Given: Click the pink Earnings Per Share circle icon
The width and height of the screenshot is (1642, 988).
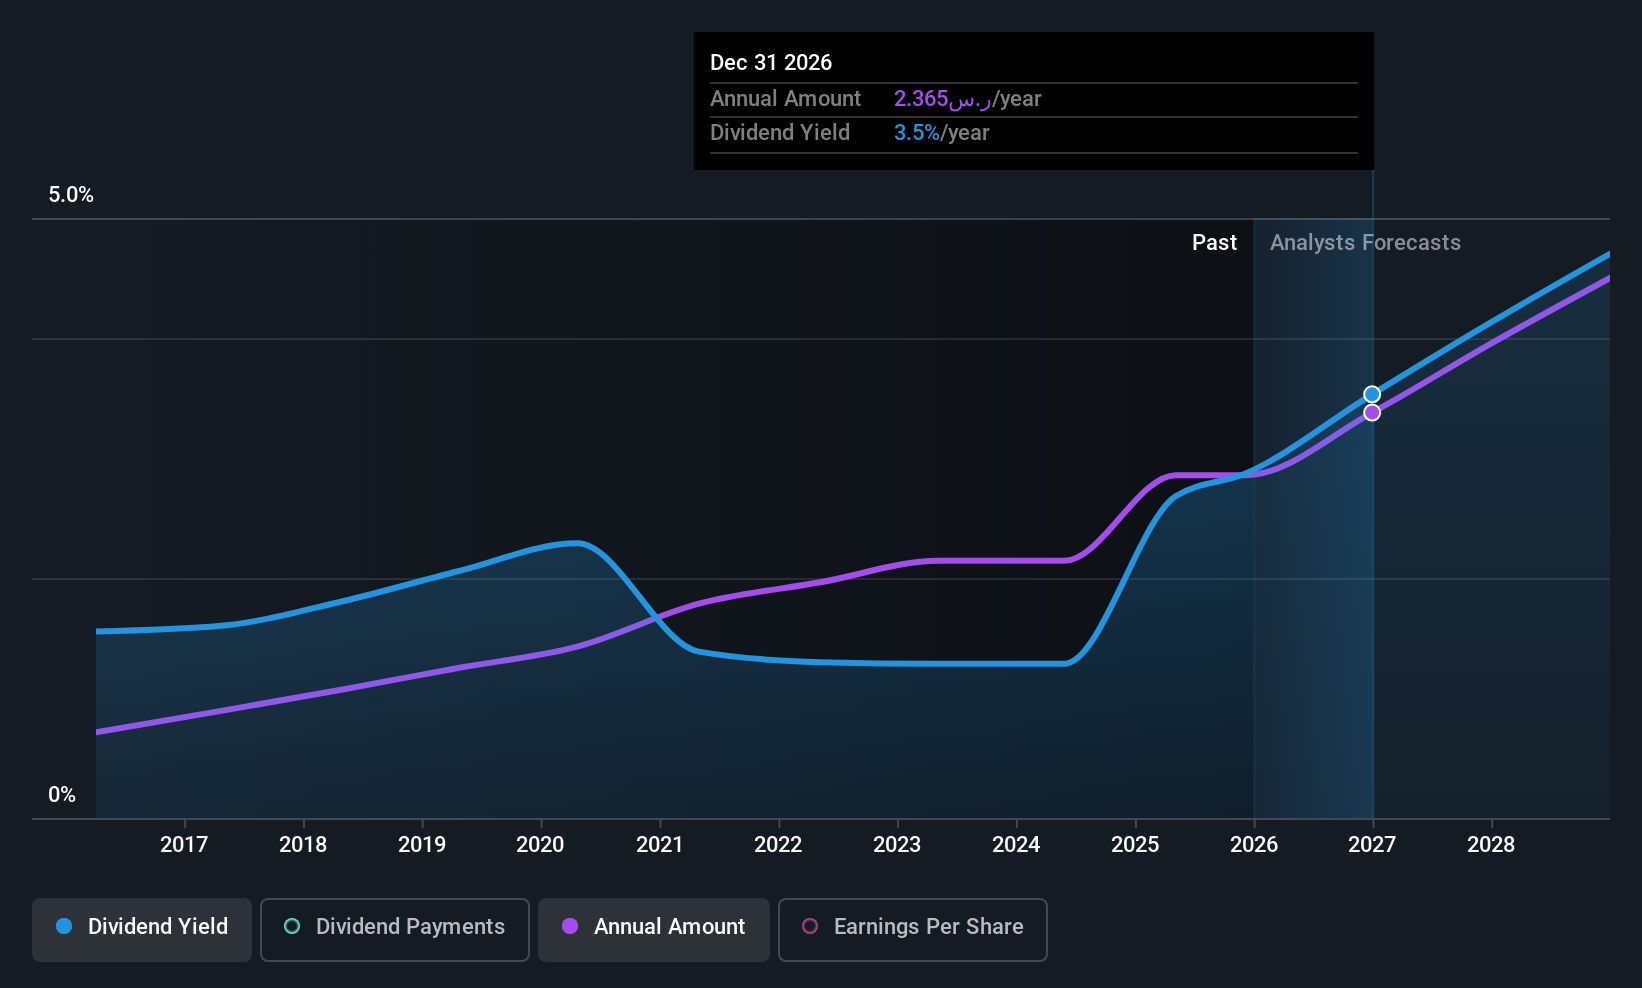Looking at the screenshot, I should tap(810, 927).
